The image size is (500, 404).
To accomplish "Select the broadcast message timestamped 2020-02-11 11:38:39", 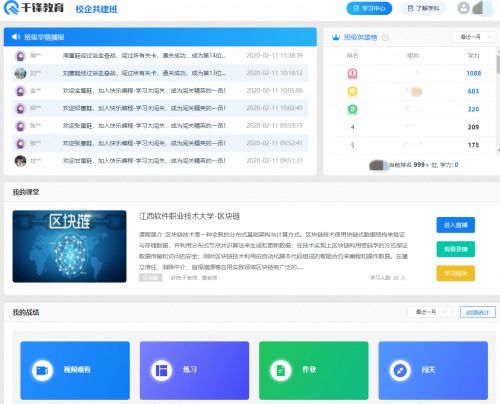I will coord(160,56).
